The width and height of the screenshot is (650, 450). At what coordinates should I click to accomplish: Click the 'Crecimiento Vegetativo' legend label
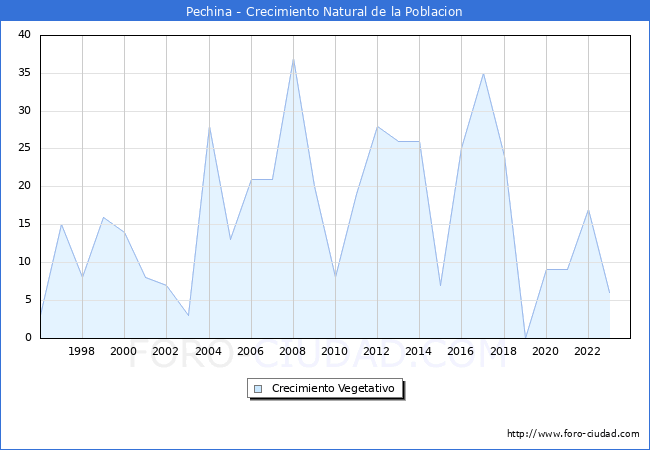333,388
